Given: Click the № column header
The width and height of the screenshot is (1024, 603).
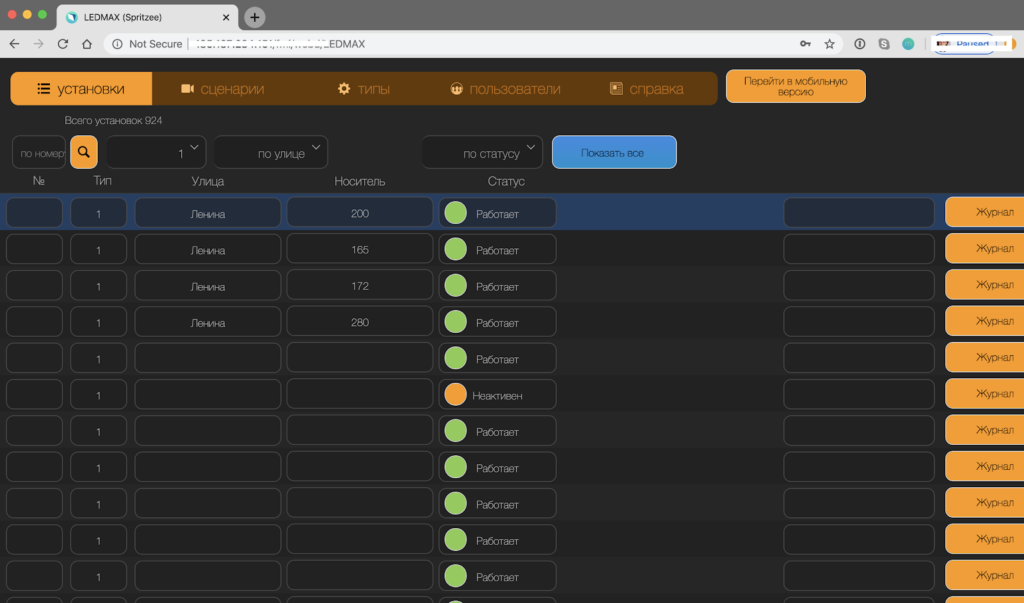Looking at the screenshot, I should tap(39, 180).
